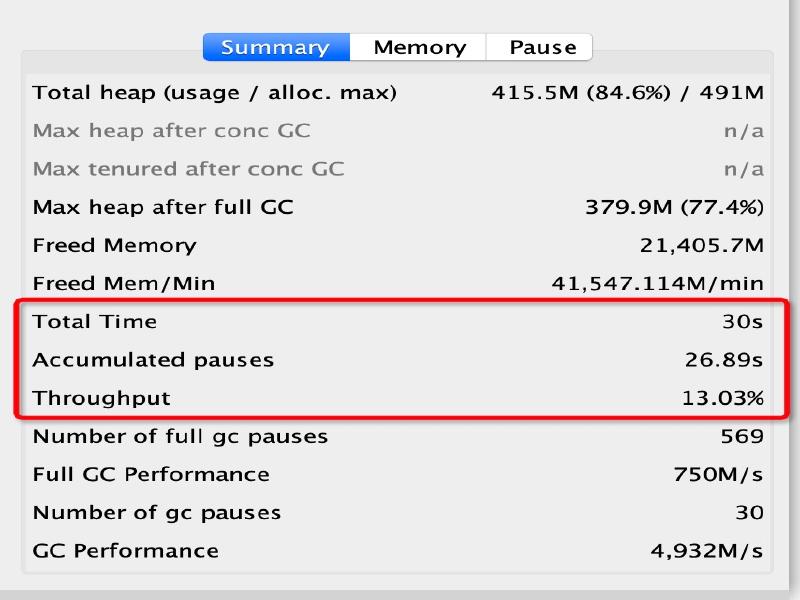Select the Freed Memory row label
This screenshot has height=600, width=800.
[x=114, y=245]
